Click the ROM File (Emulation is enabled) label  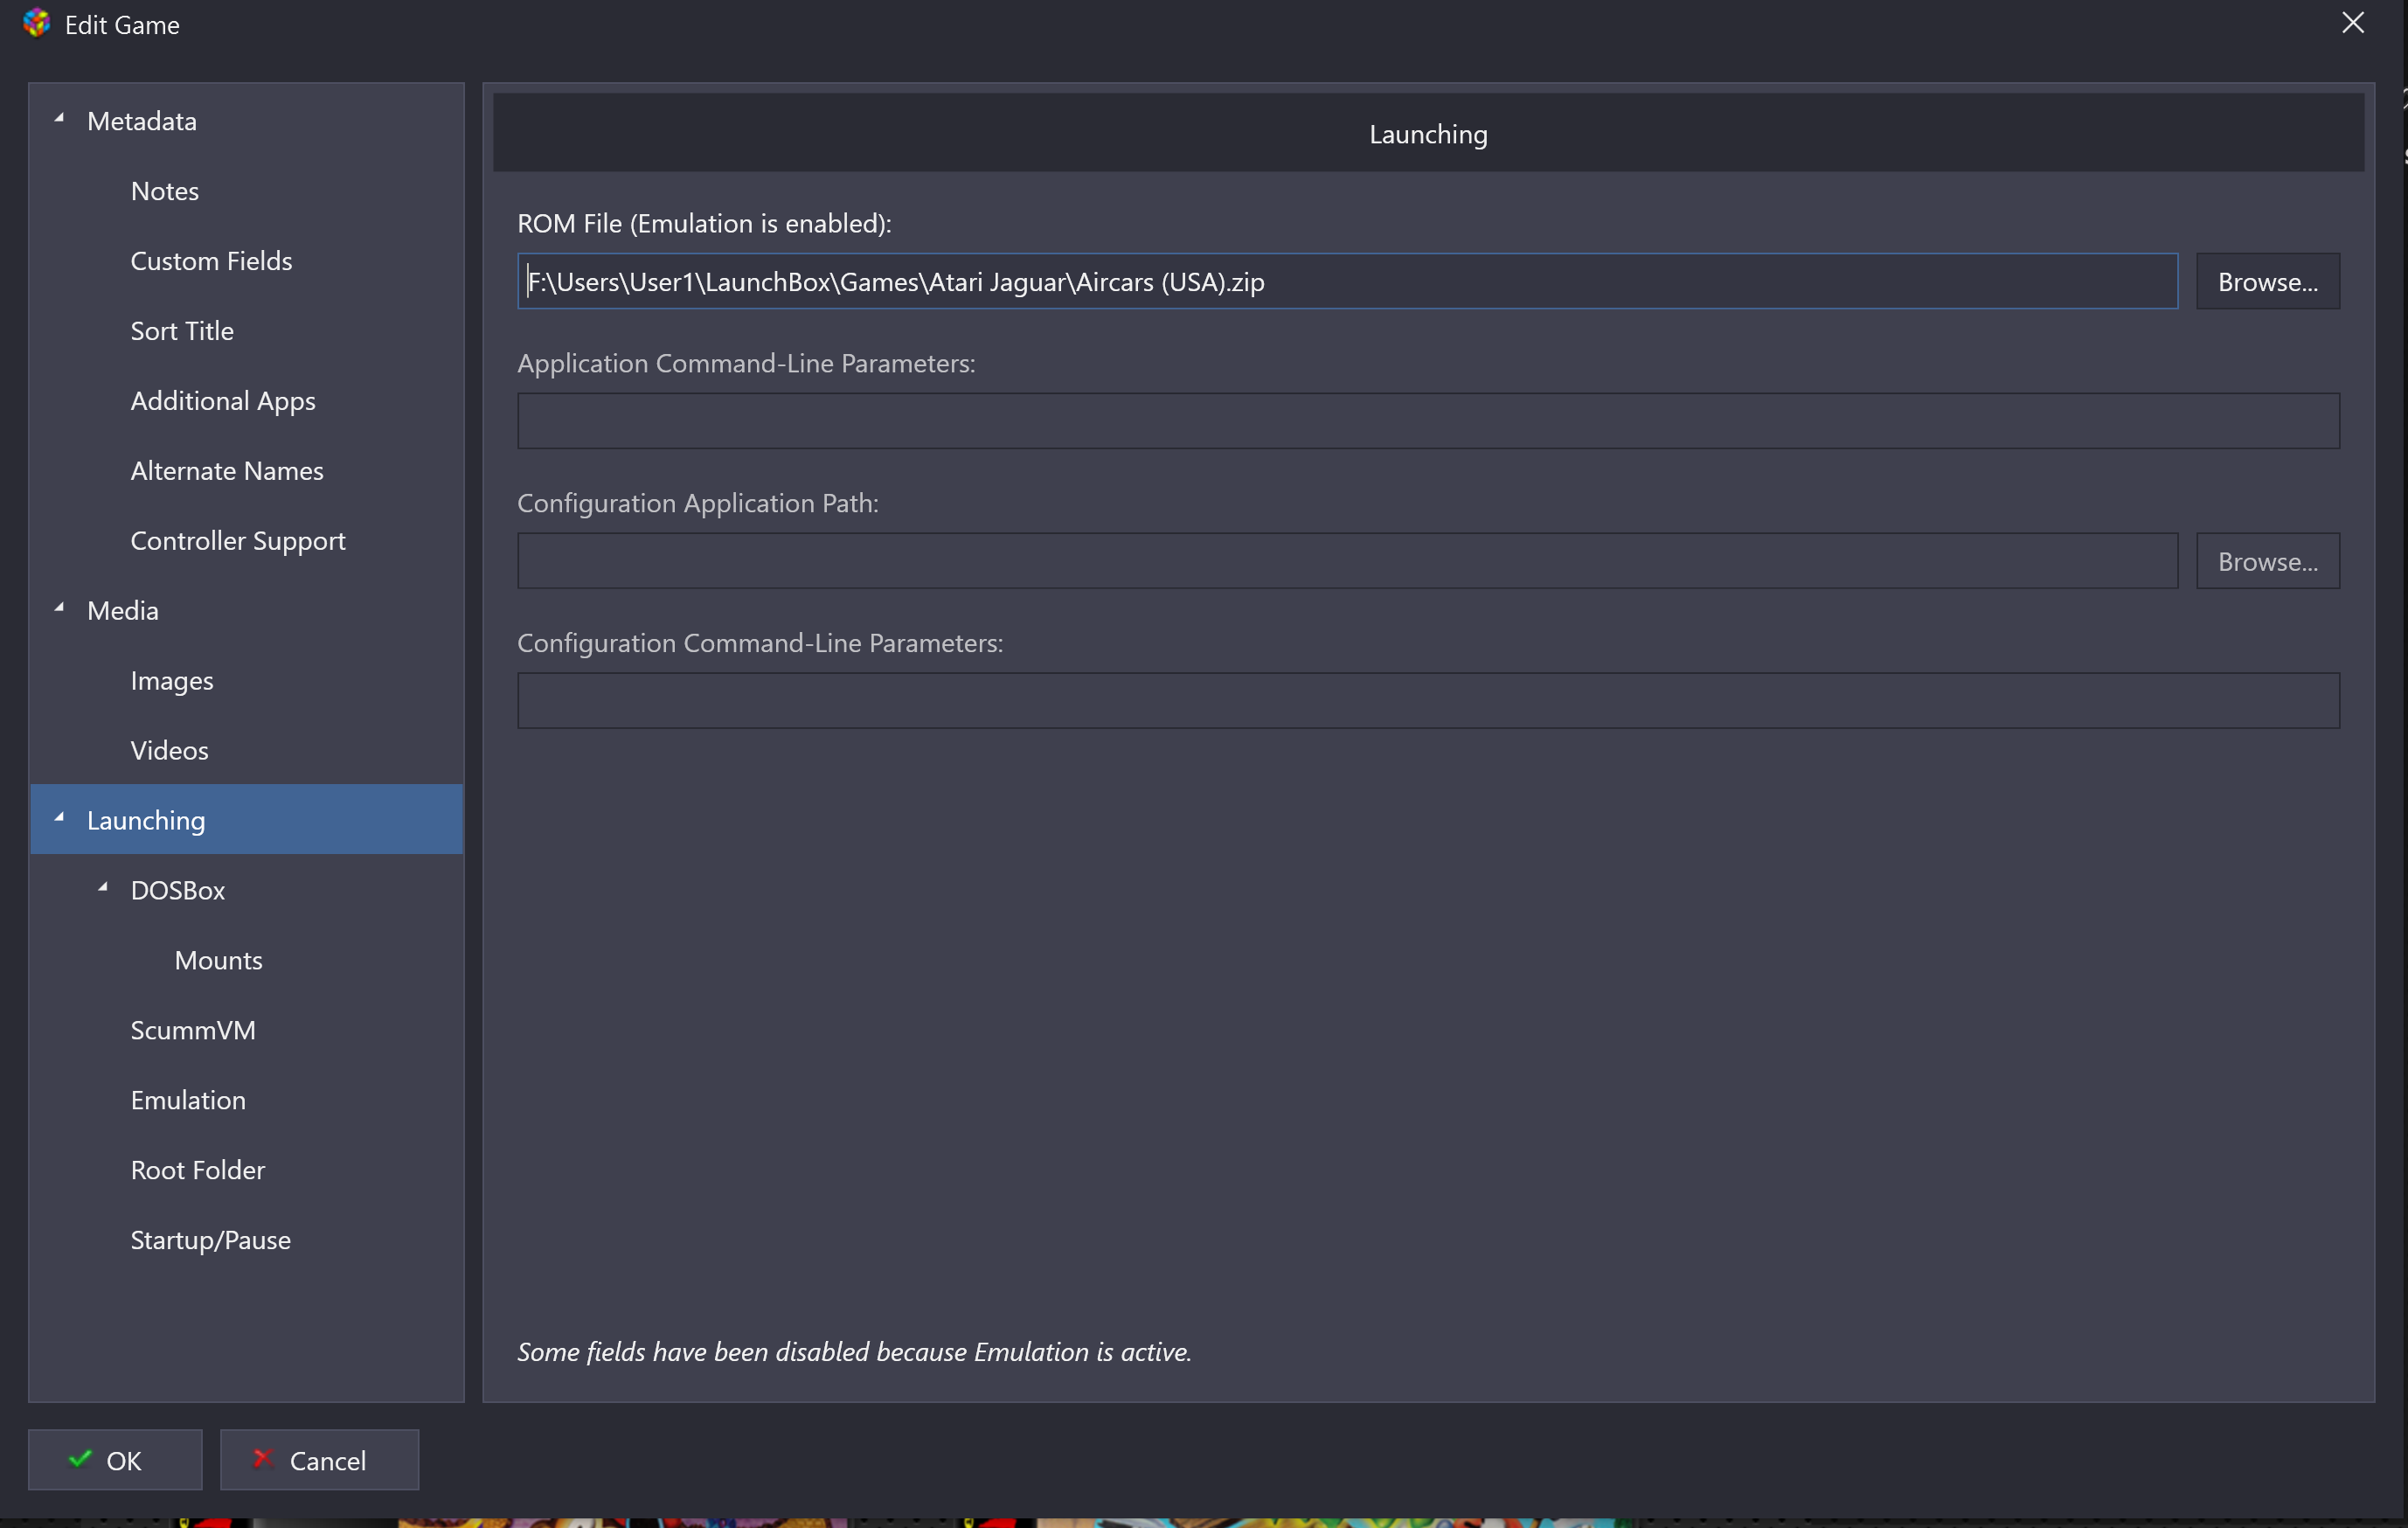pos(704,223)
